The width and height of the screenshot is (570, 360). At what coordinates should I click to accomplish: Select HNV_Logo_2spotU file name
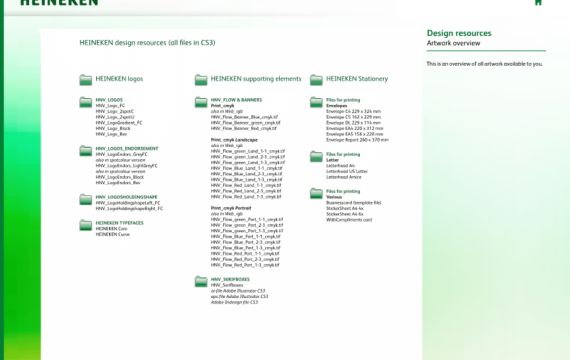[115, 117]
